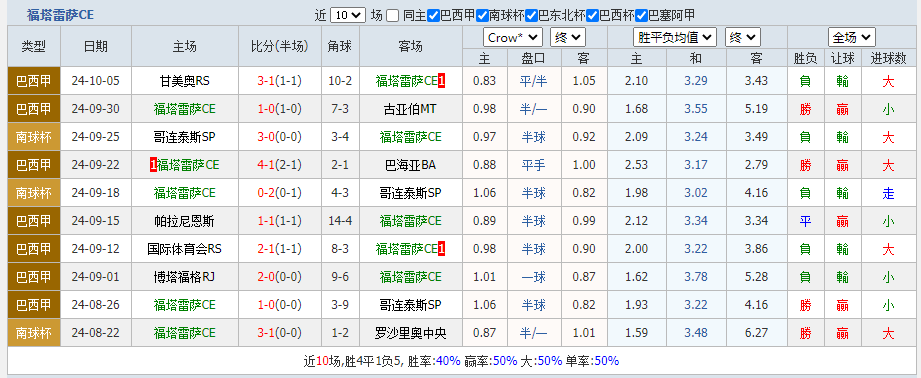
Task: Click handicap 一球 on 24-09-01 row
Action: (x=533, y=277)
